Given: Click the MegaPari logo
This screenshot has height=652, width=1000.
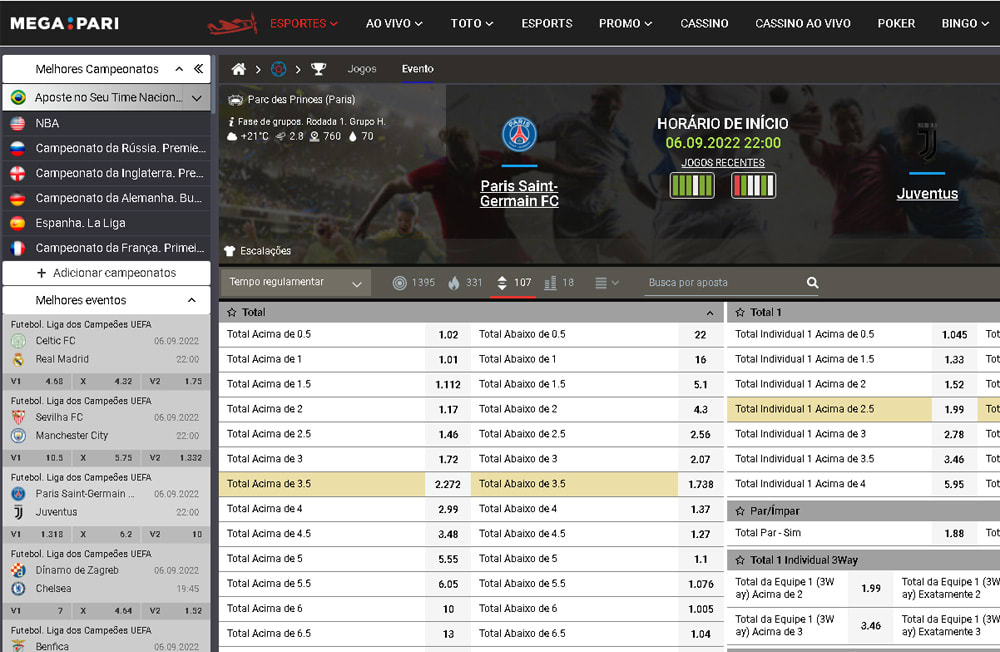Looking at the screenshot, I should click(x=64, y=24).
